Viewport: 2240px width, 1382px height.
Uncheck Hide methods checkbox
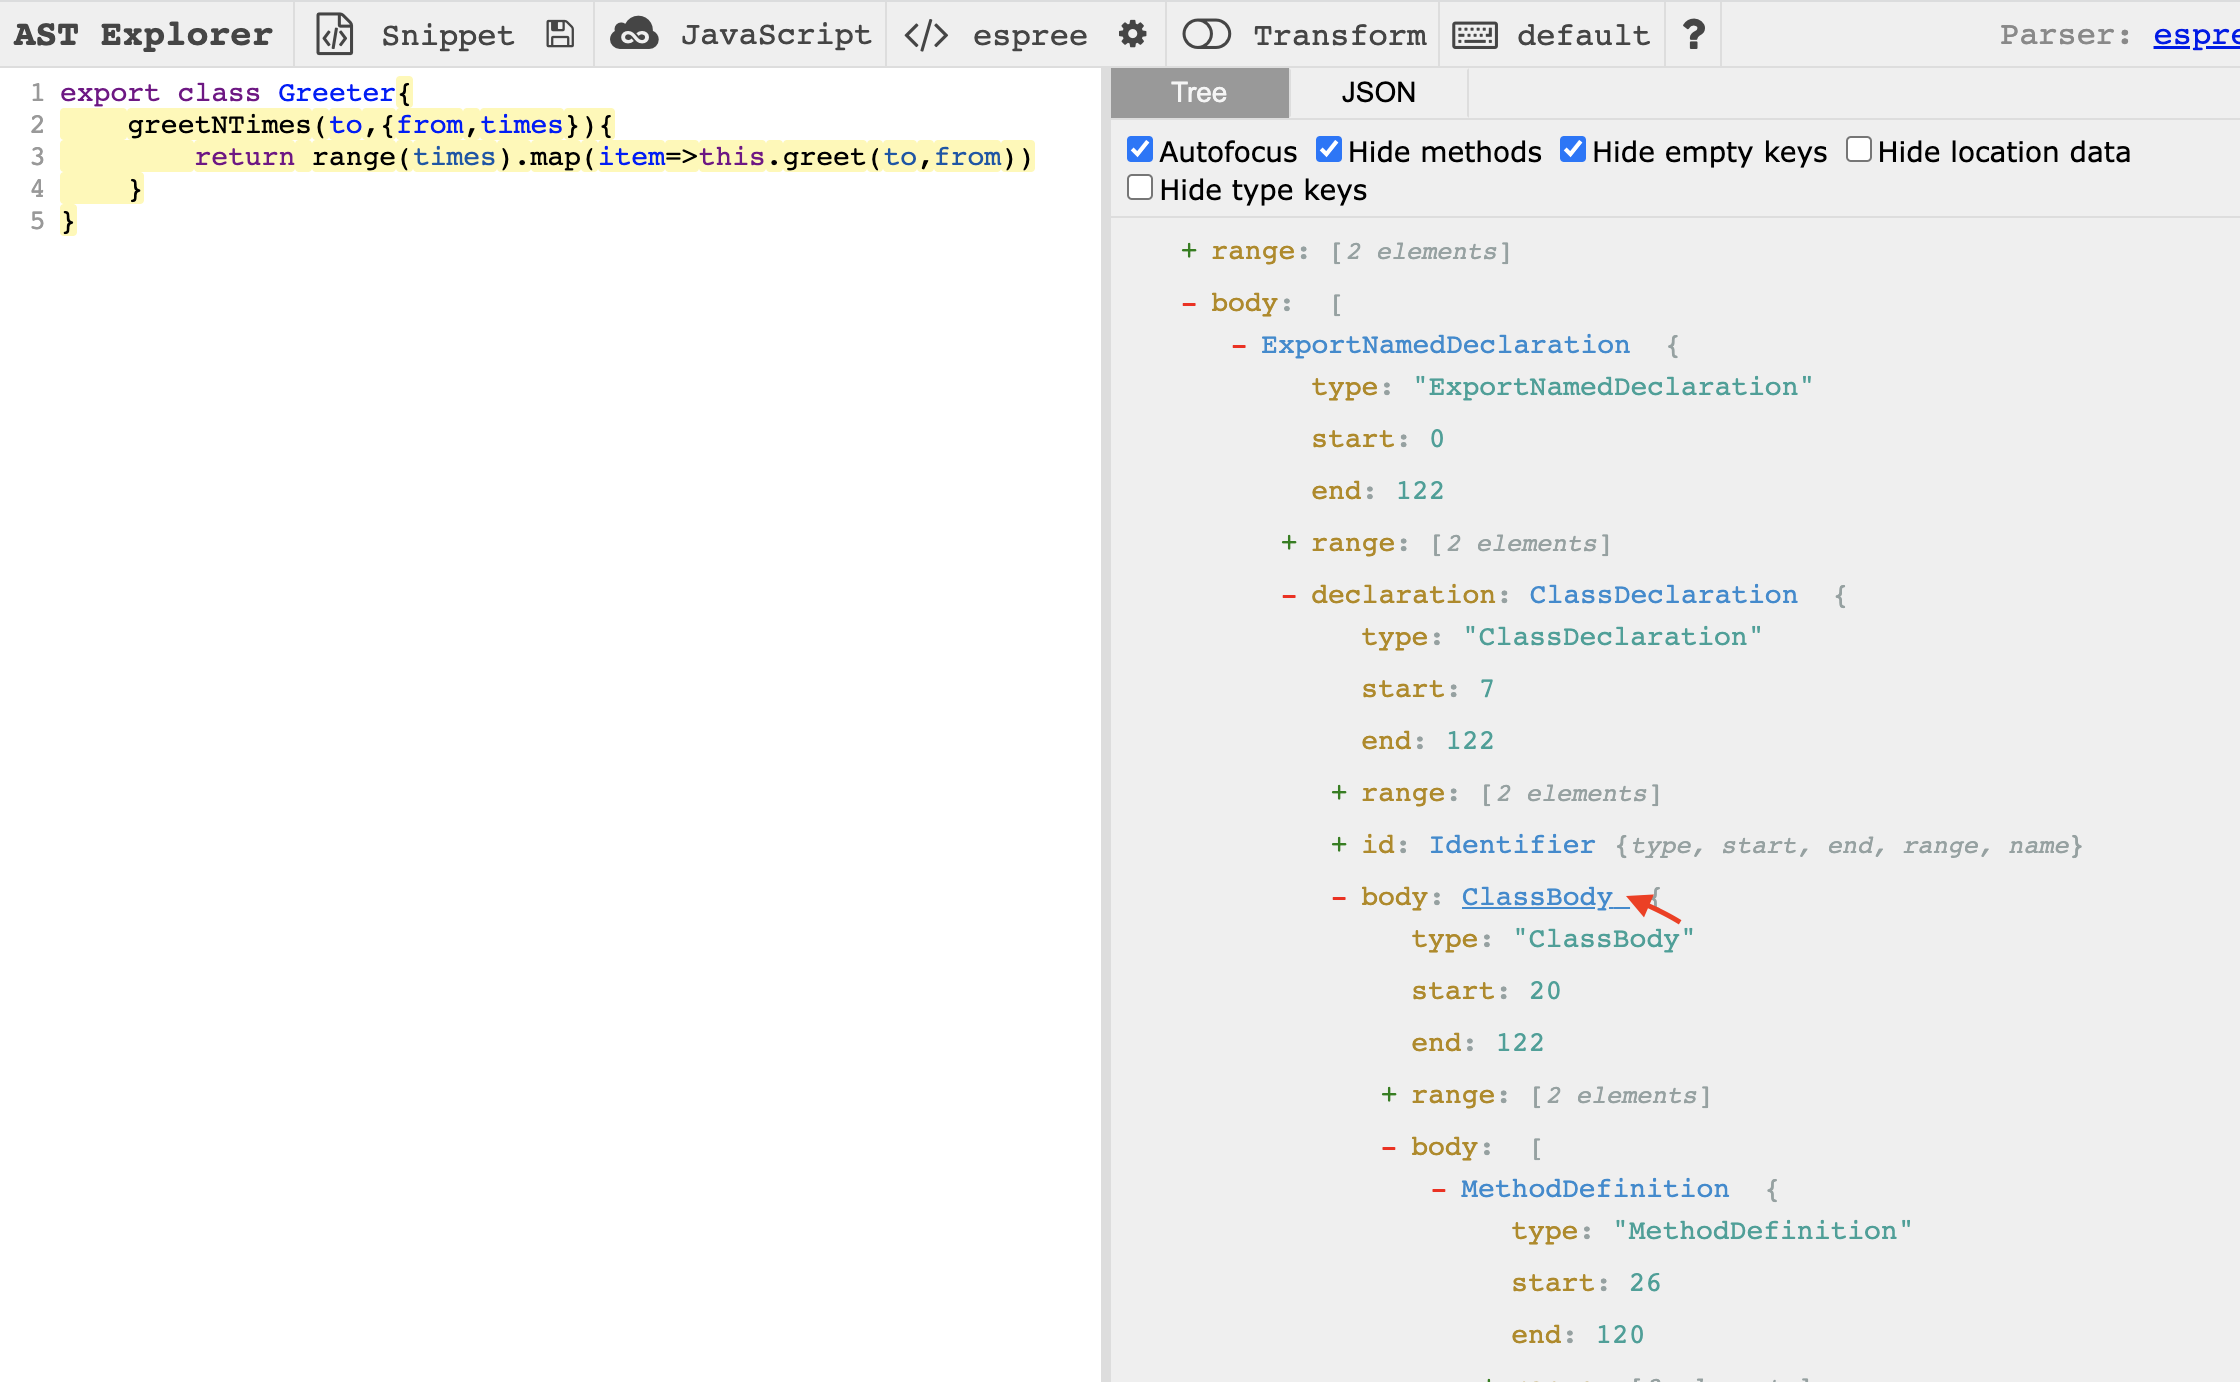tap(1328, 150)
